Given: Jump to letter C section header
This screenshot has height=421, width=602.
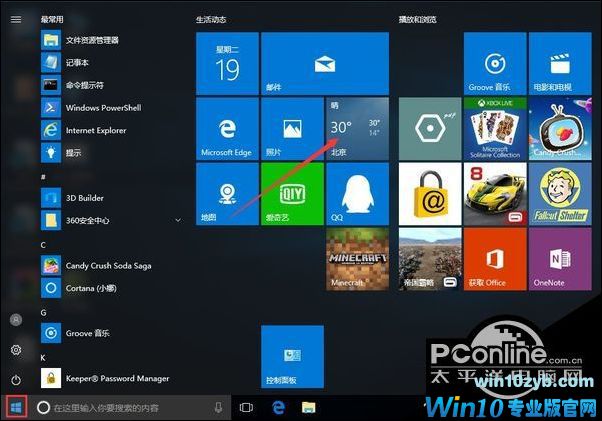Looking at the screenshot, I should click(x=43, y=244).
